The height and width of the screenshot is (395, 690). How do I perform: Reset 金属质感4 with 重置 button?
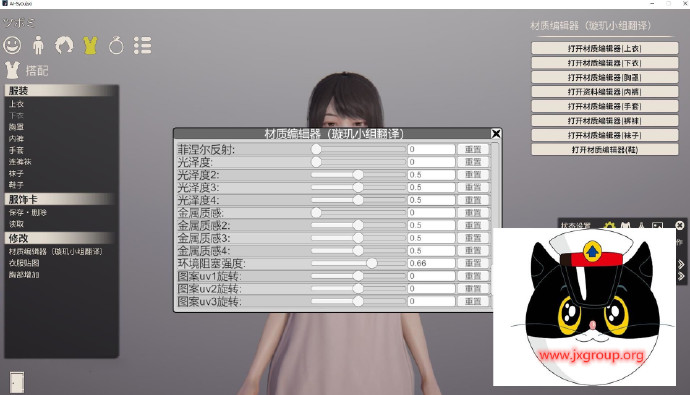pyautogui.click(x=473, y=251)
